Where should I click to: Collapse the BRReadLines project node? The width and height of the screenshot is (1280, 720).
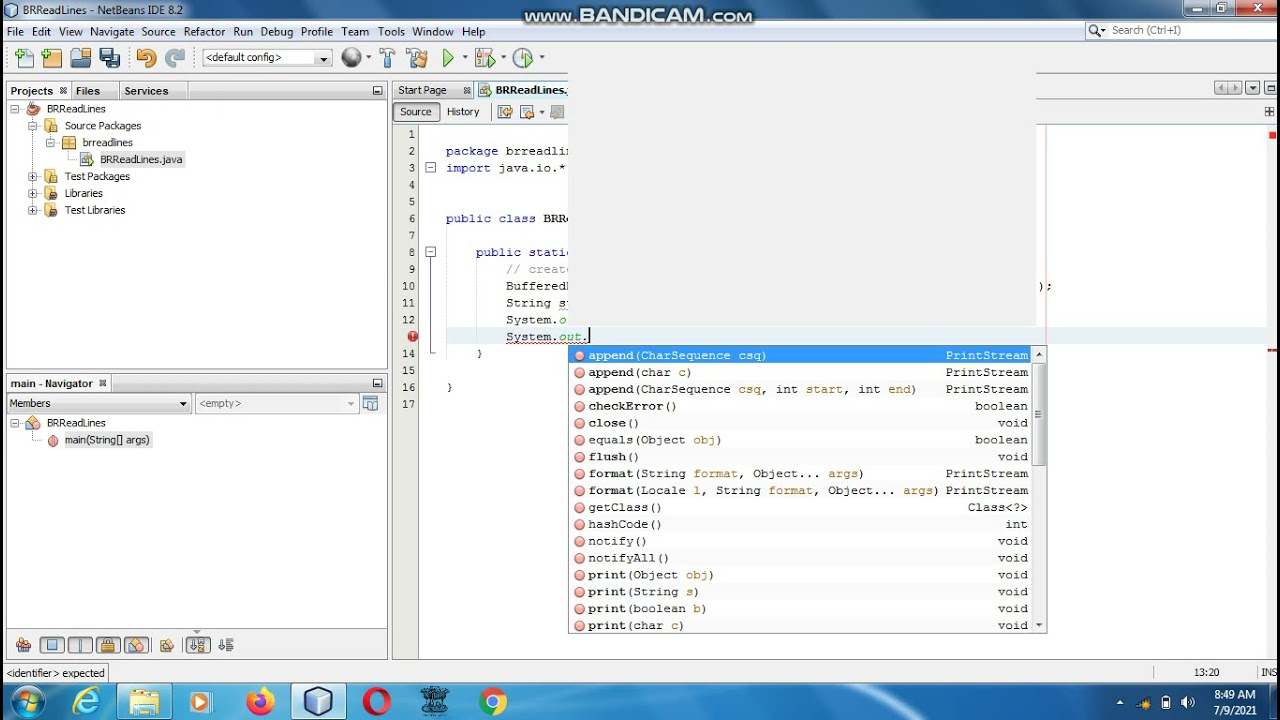pyautogui.click(x=15, y=109)
